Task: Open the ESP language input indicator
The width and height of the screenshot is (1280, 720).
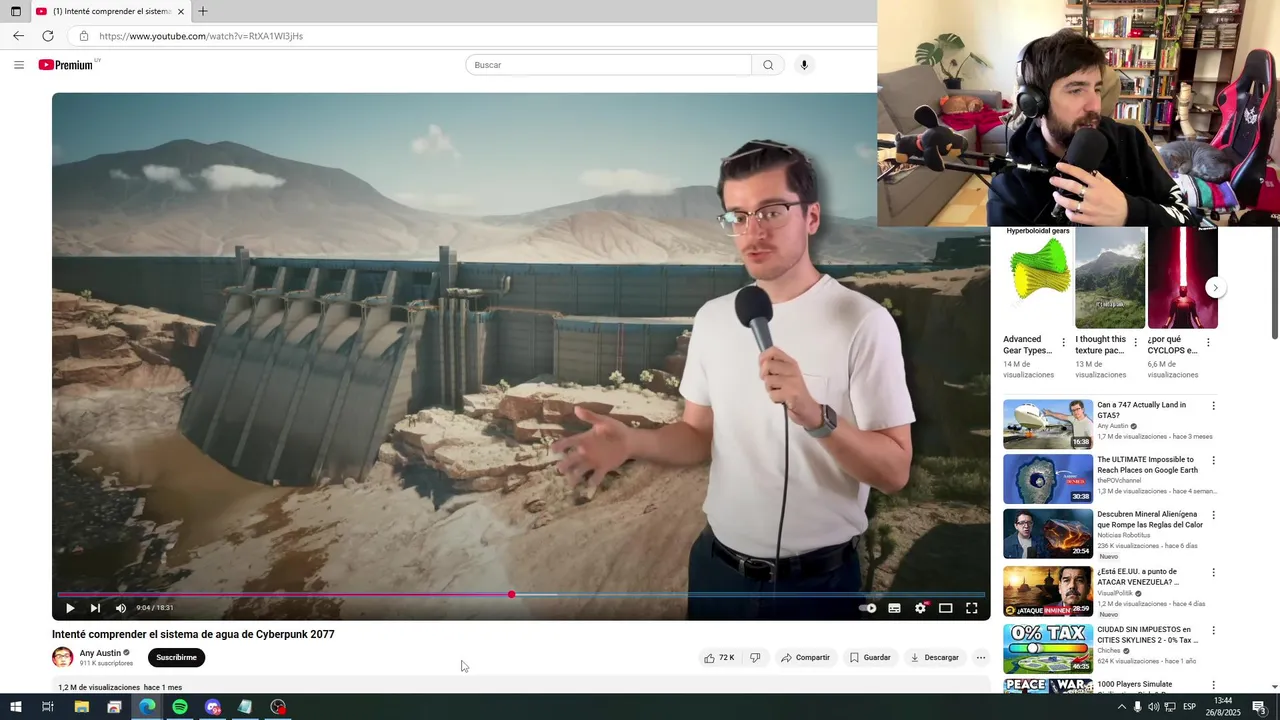Action: coord(1189,707)
